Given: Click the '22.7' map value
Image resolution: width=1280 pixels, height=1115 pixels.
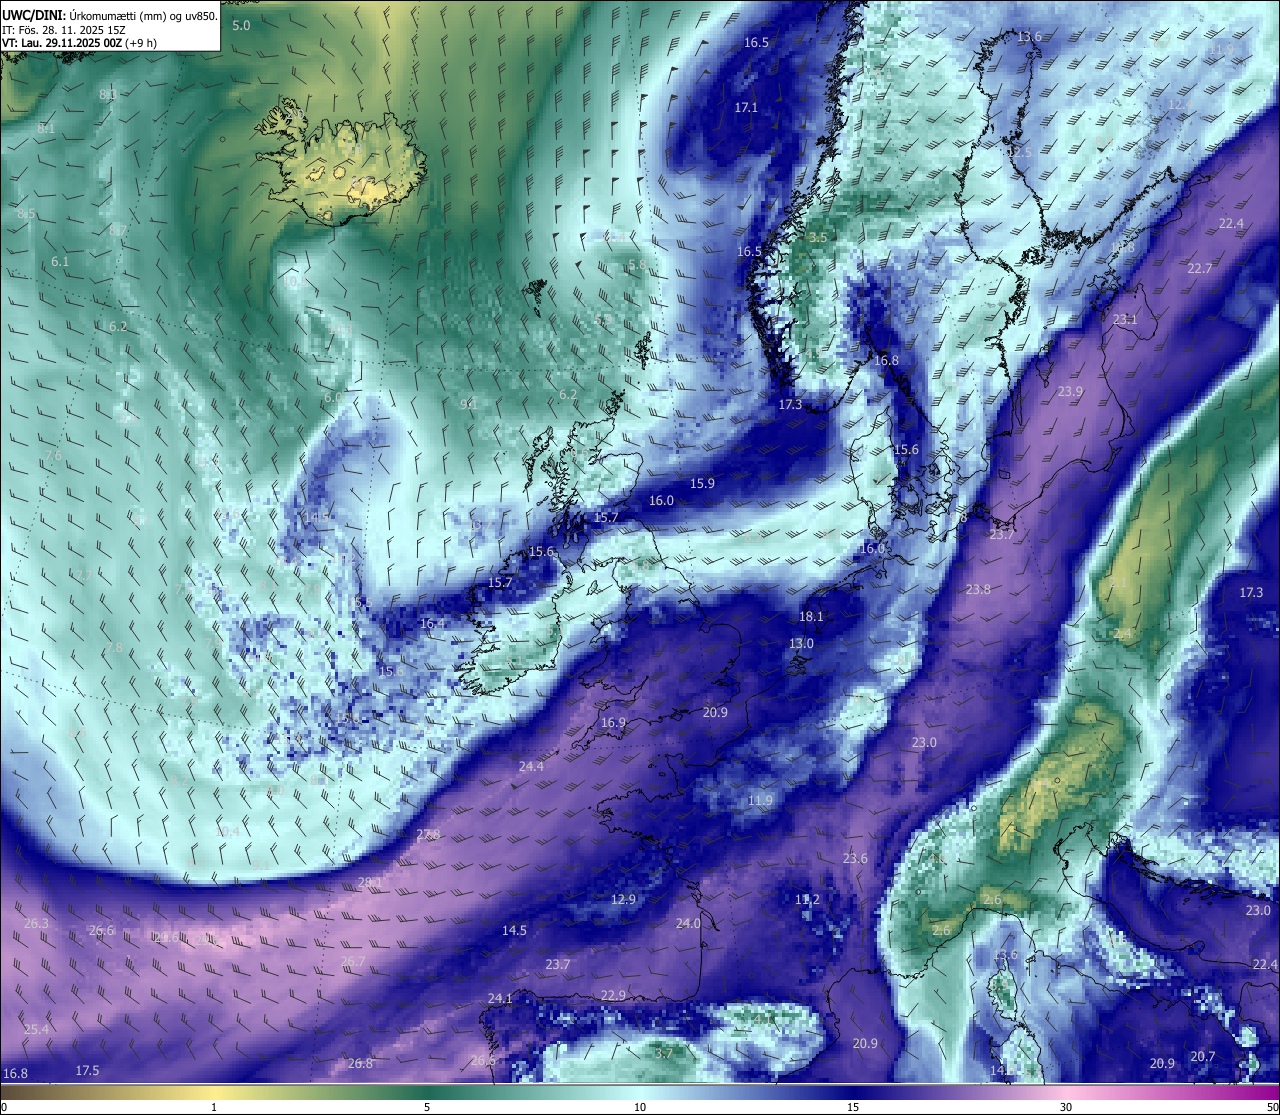Looking at the screenshot, I should pos(1200,268).
